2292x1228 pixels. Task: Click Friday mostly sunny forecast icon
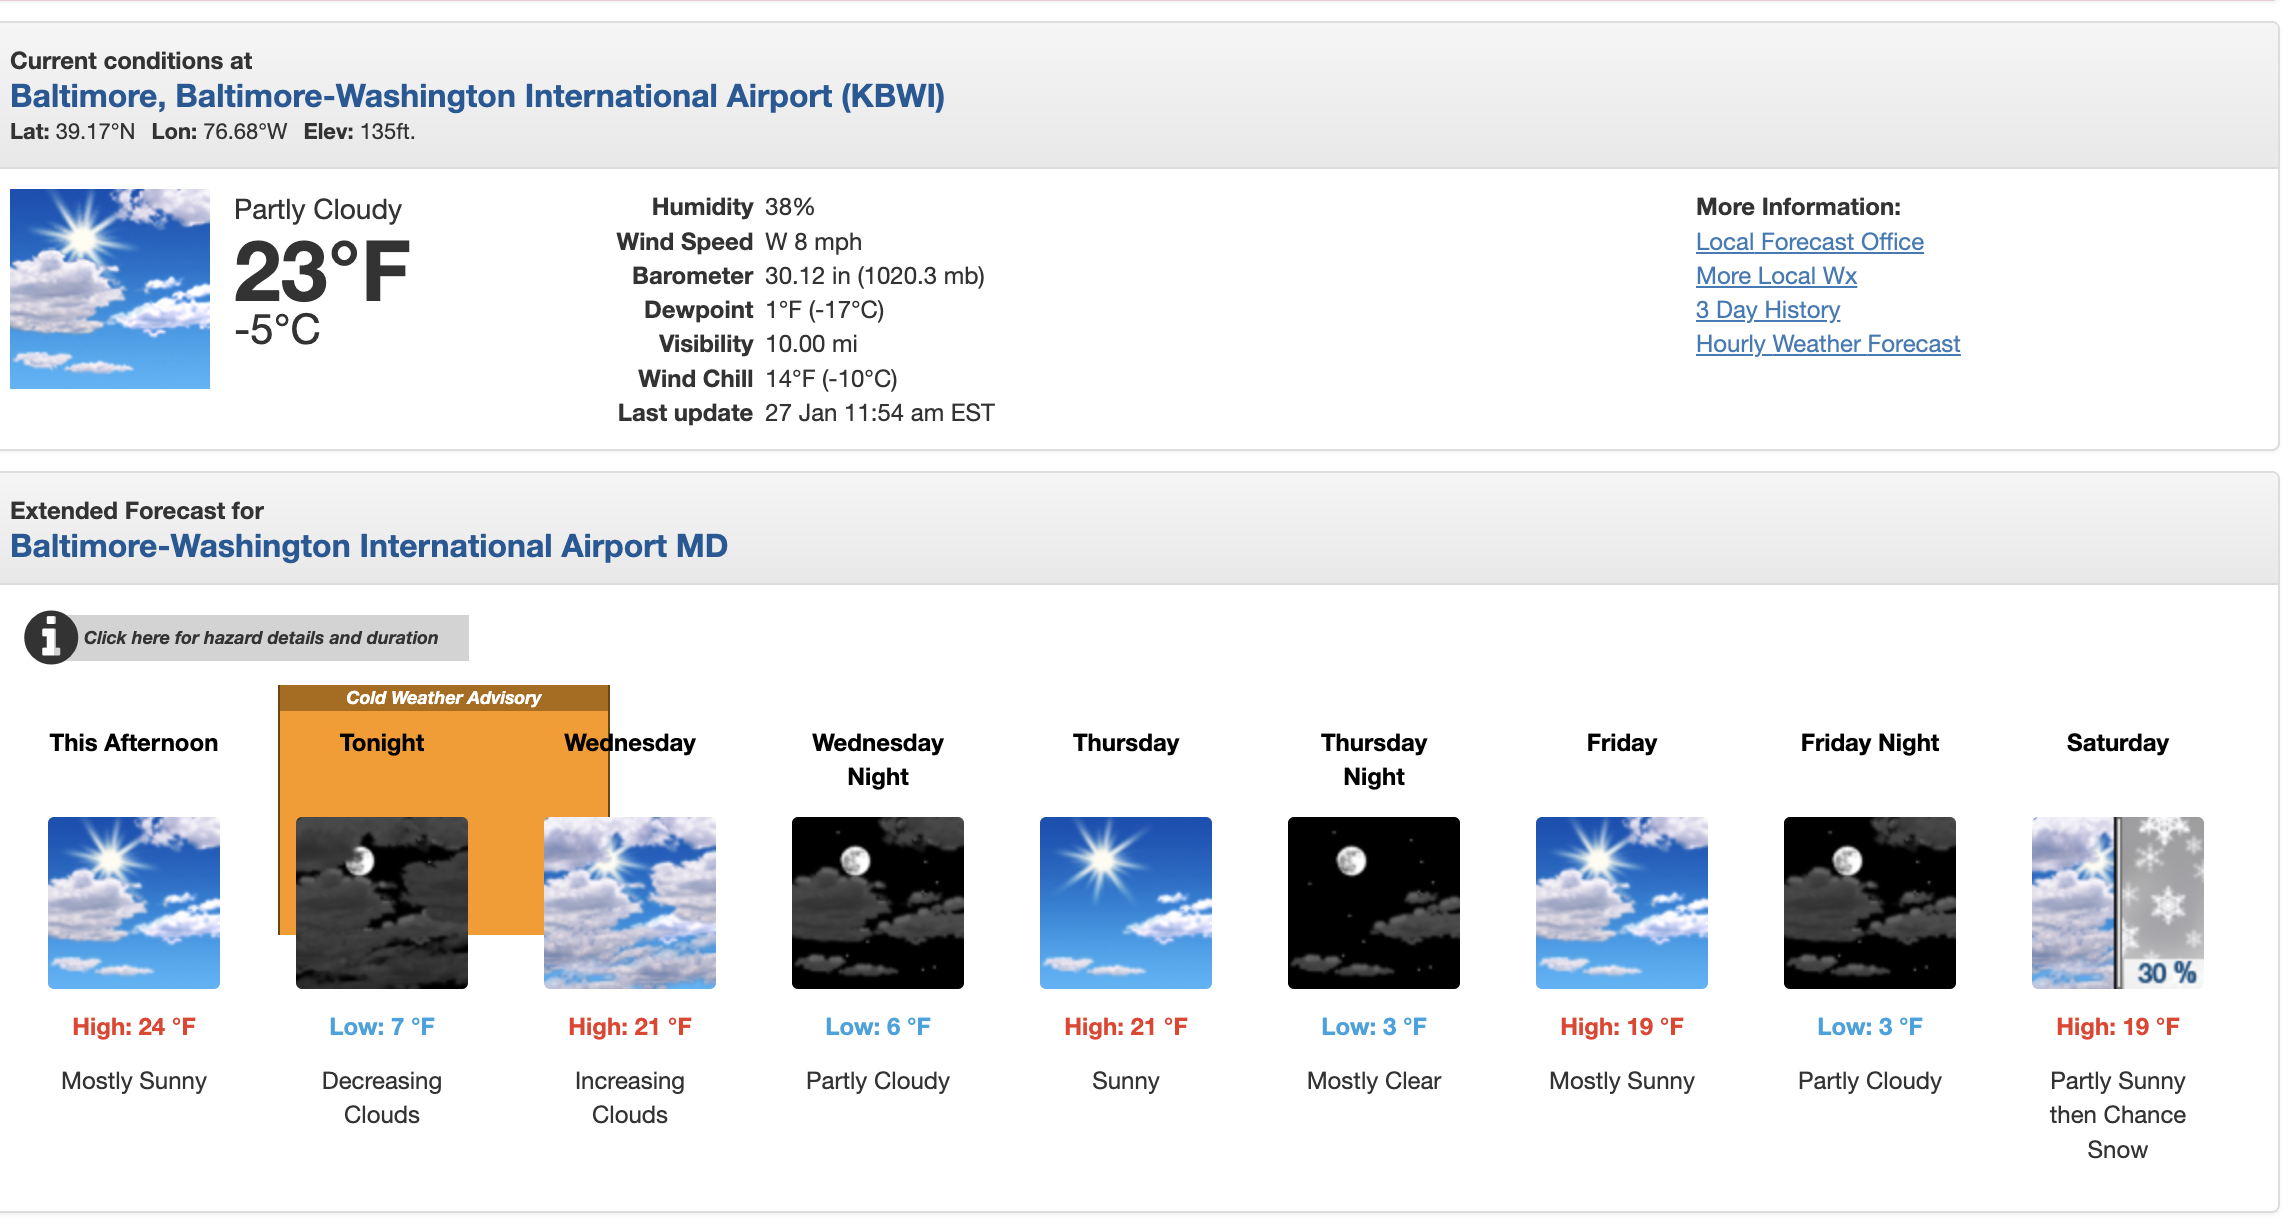click(1622, 903)
